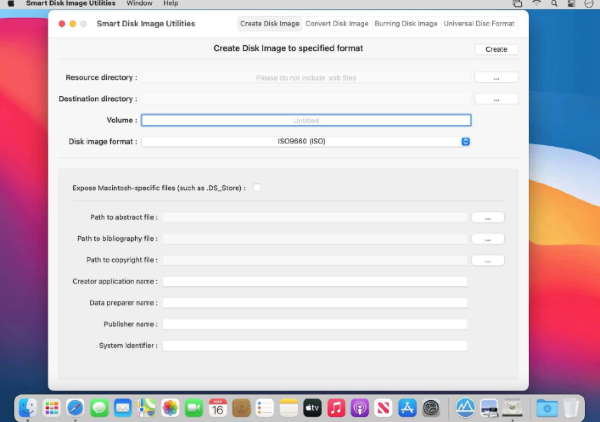Click heading 'Create Disk Image to specified format'
The height and width of the screenshot is (422, 600).
point(288,48)
